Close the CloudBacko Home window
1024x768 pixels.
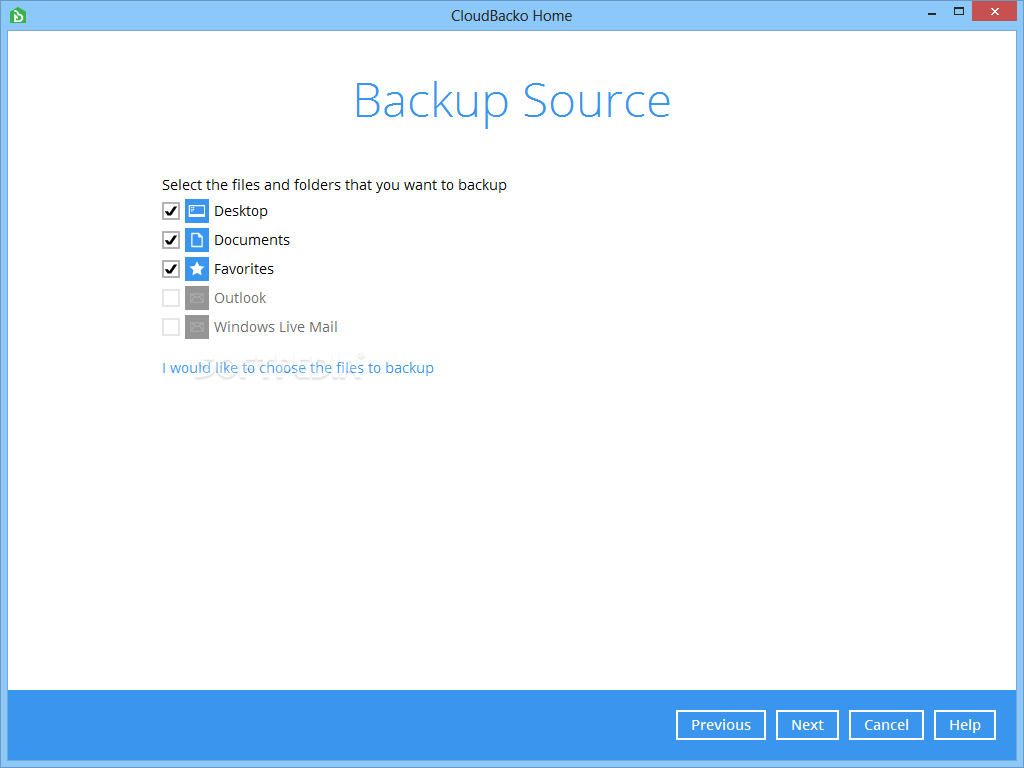995,11
